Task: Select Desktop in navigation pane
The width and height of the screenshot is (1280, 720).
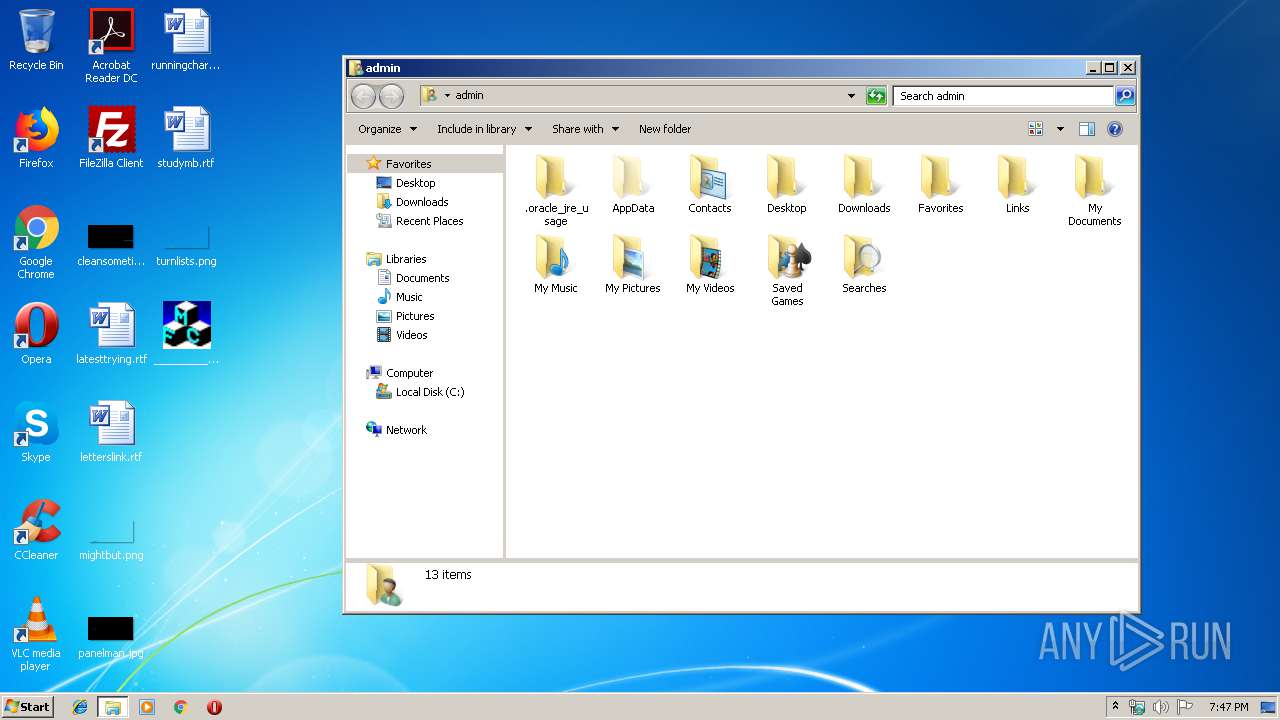Action: pyautogui.click(x=415, y=183)
